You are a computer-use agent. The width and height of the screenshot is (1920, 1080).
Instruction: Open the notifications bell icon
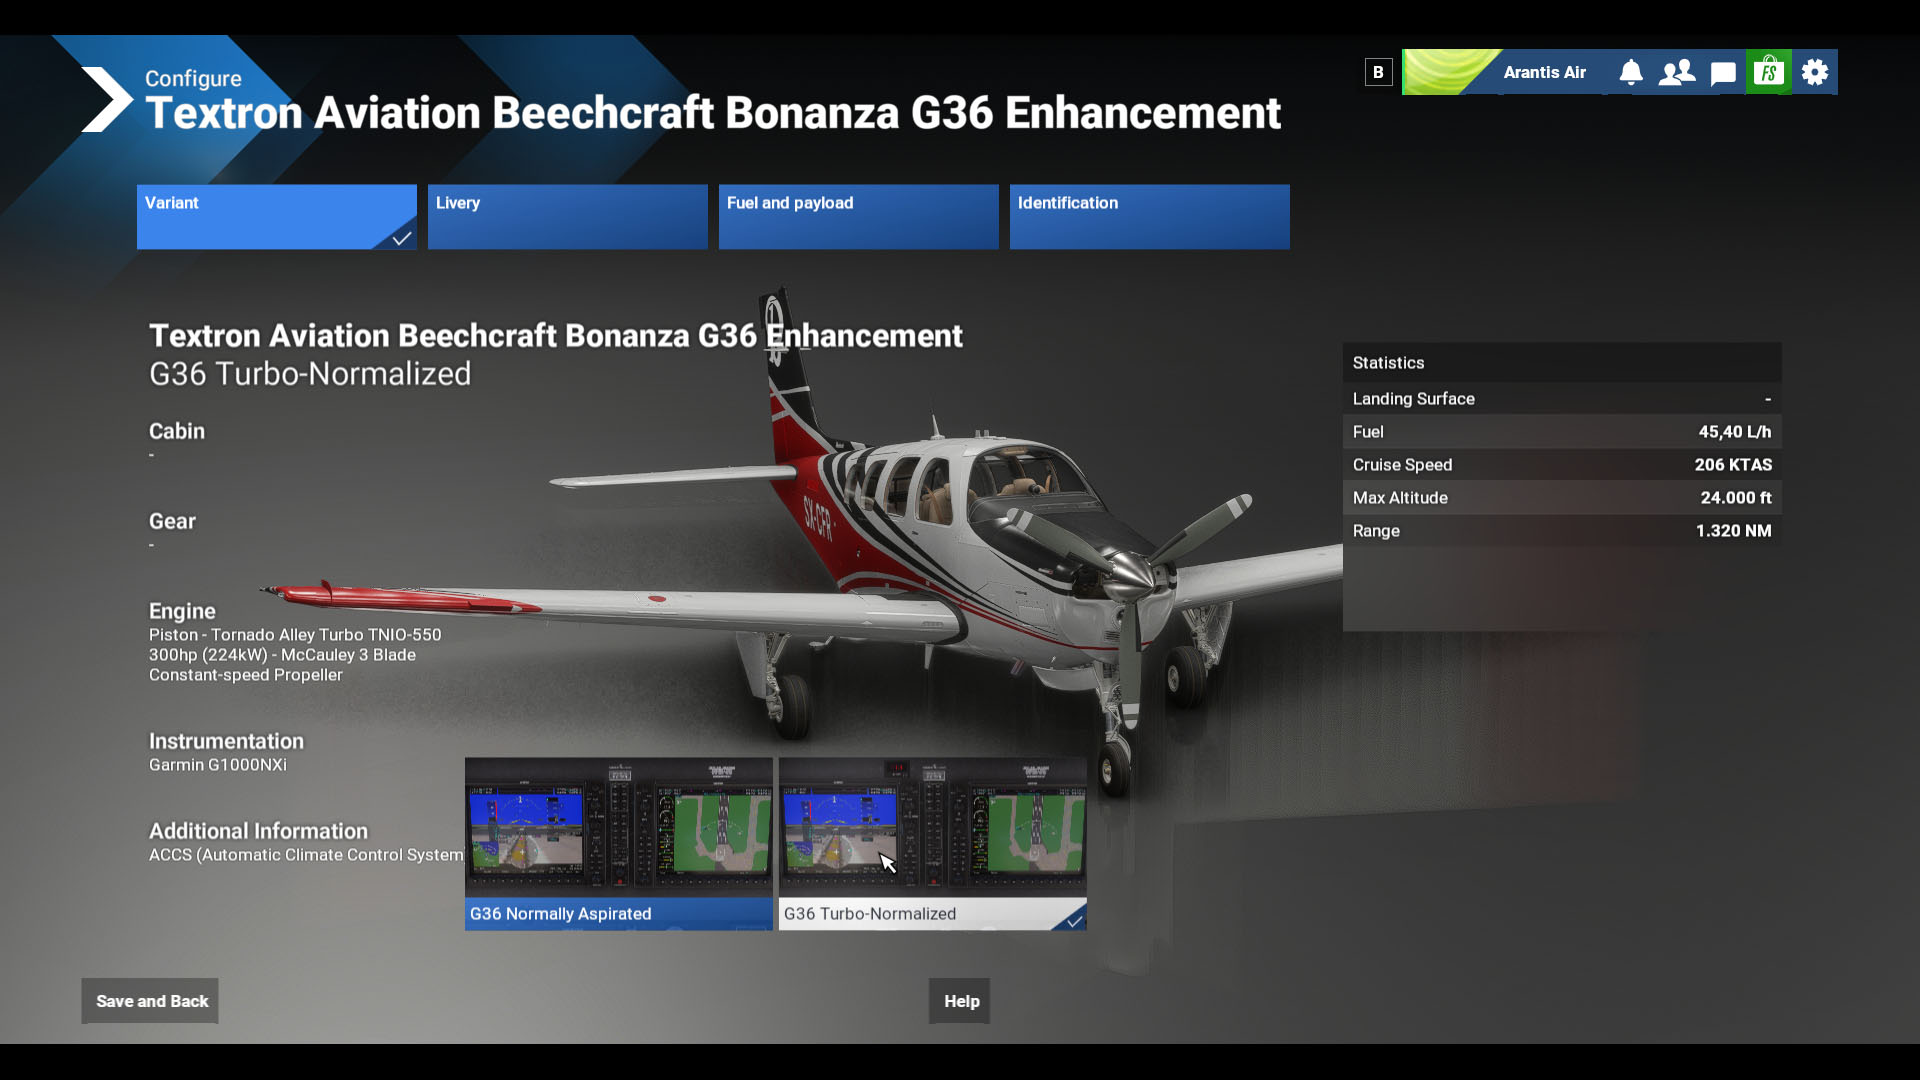tap(1631, 72)
